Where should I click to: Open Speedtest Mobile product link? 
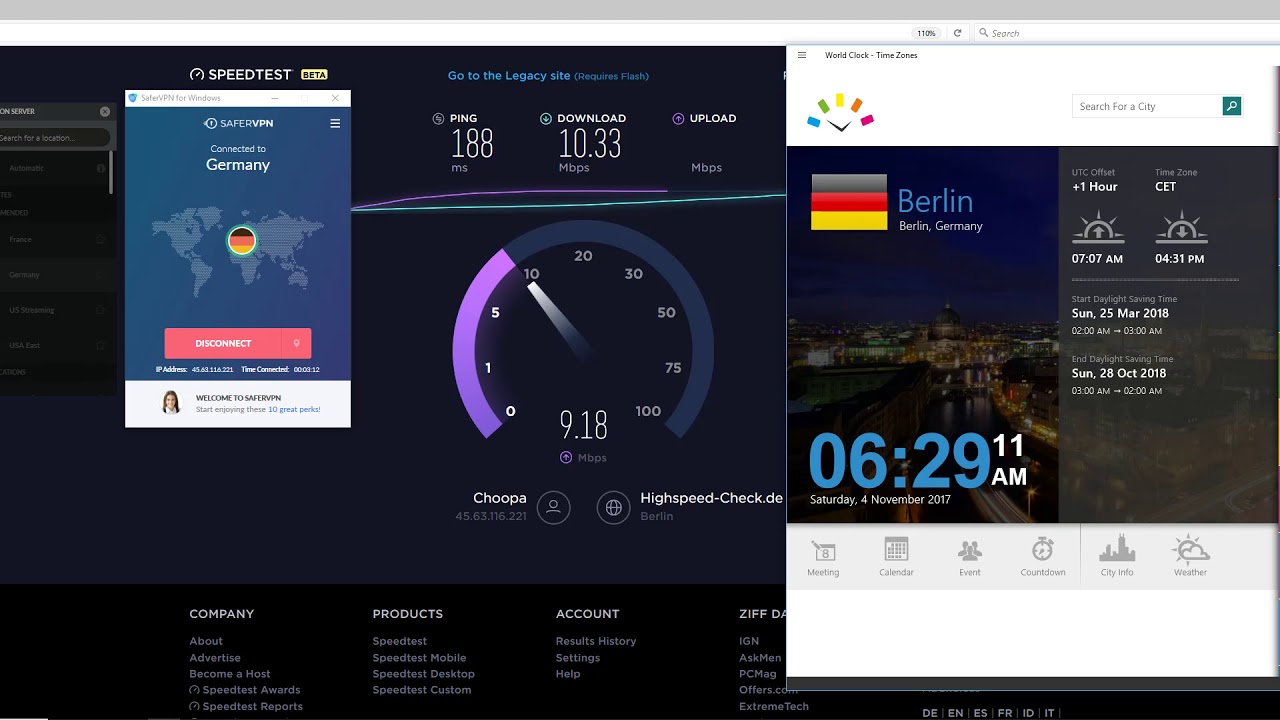(419, 658)
